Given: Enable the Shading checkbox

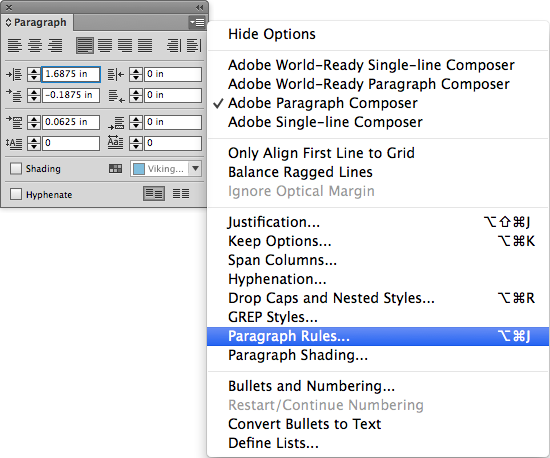Looking at the screenshot, I should pos(16,169).
